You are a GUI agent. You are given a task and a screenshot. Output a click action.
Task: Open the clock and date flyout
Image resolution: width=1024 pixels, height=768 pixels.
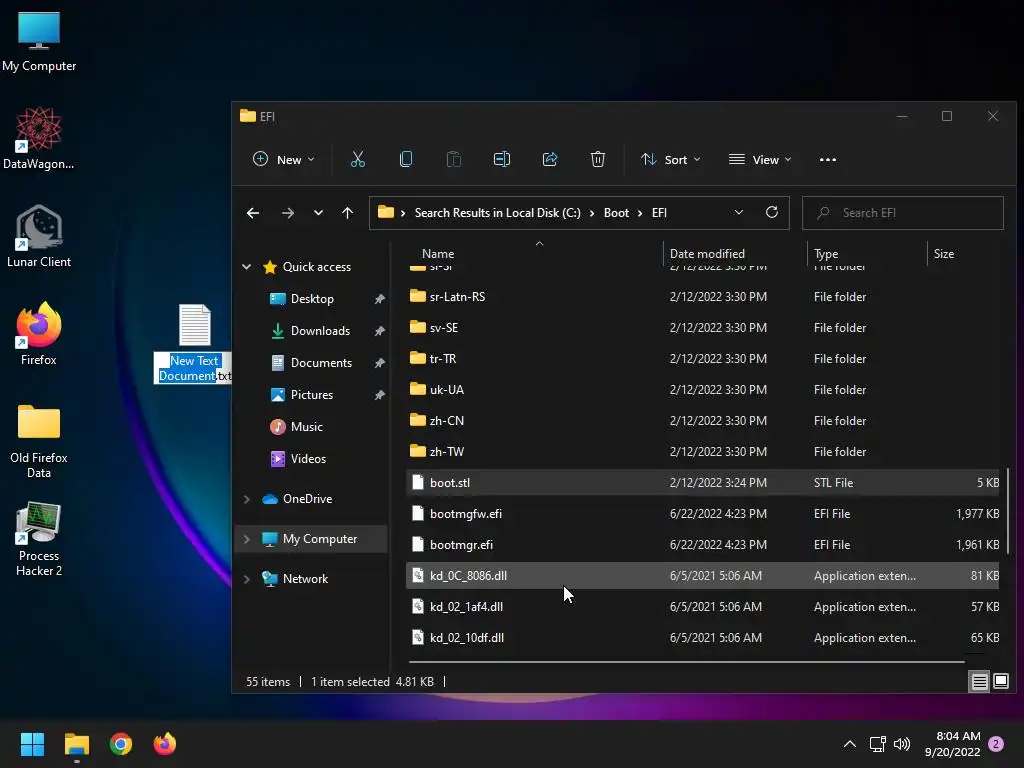952,744
